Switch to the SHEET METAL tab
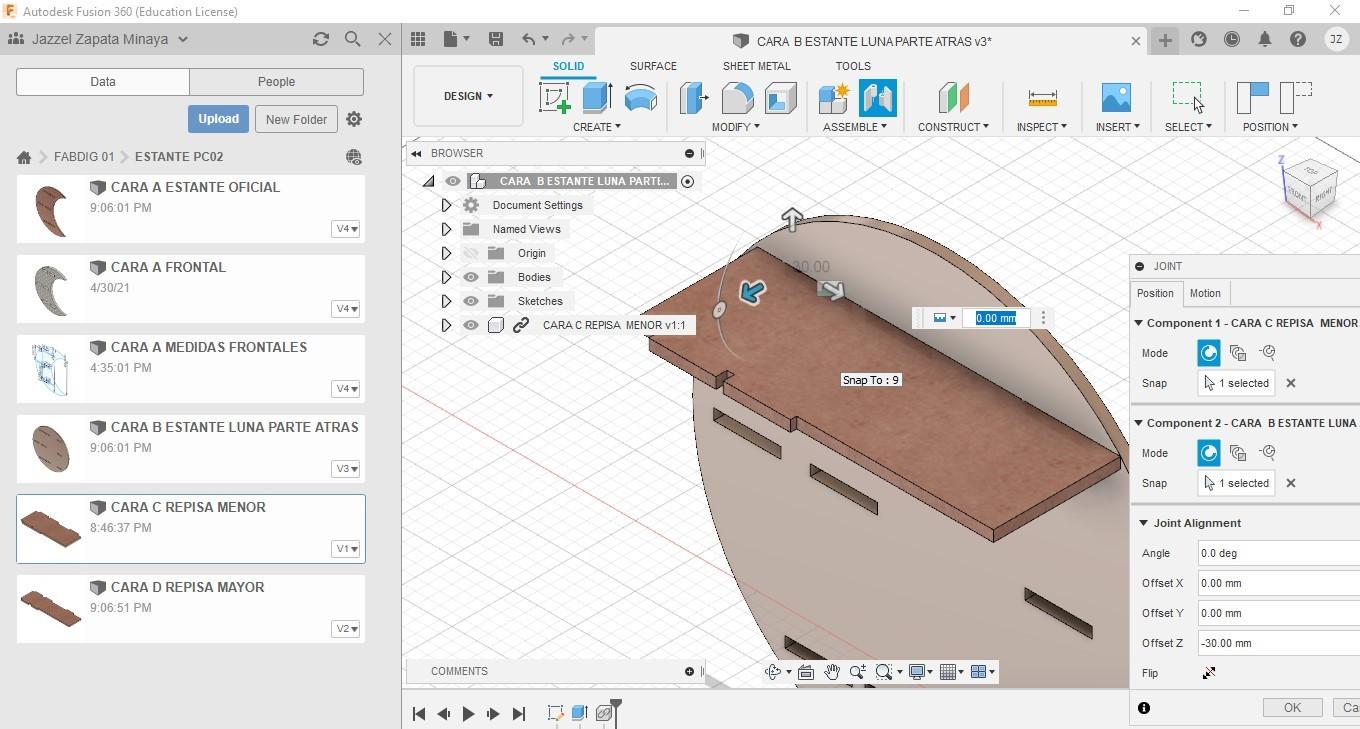This screenshot has width=1360, height=729. [x=756, y=66]
